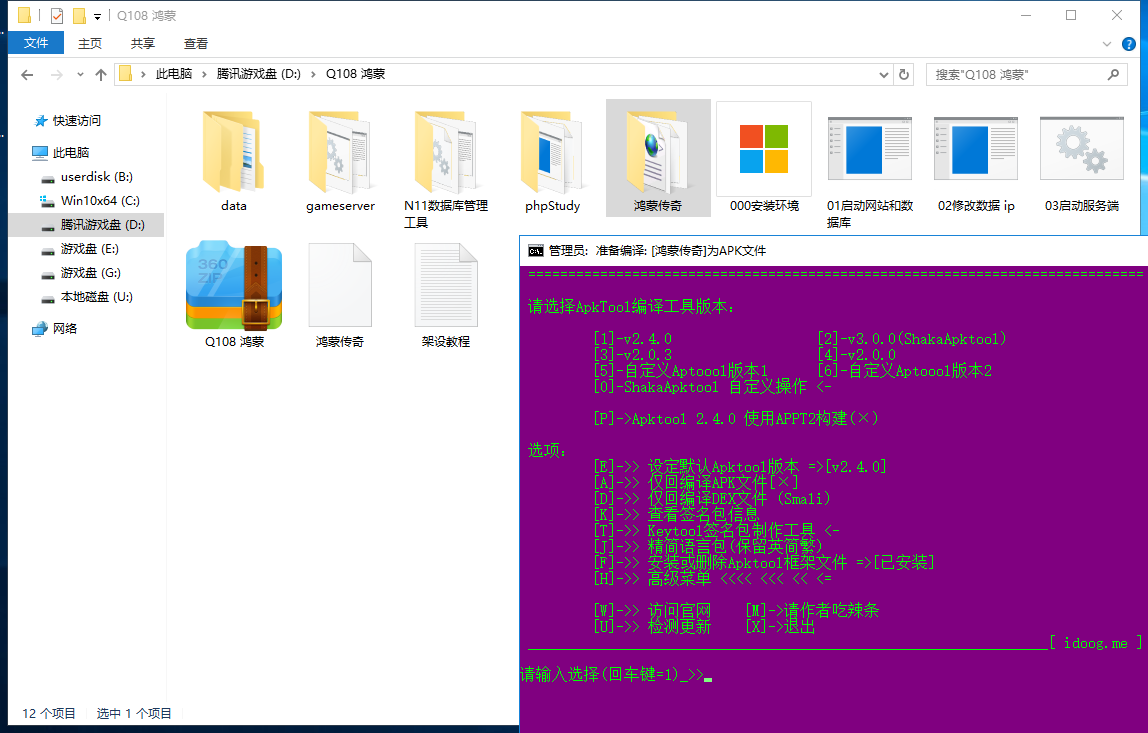Image resolution: width=1148 pixels, height=733 pixels.
Task: Click [K]->> 查看签名包信息 console line
Action: pyautogui.click(x=676, y=515)
